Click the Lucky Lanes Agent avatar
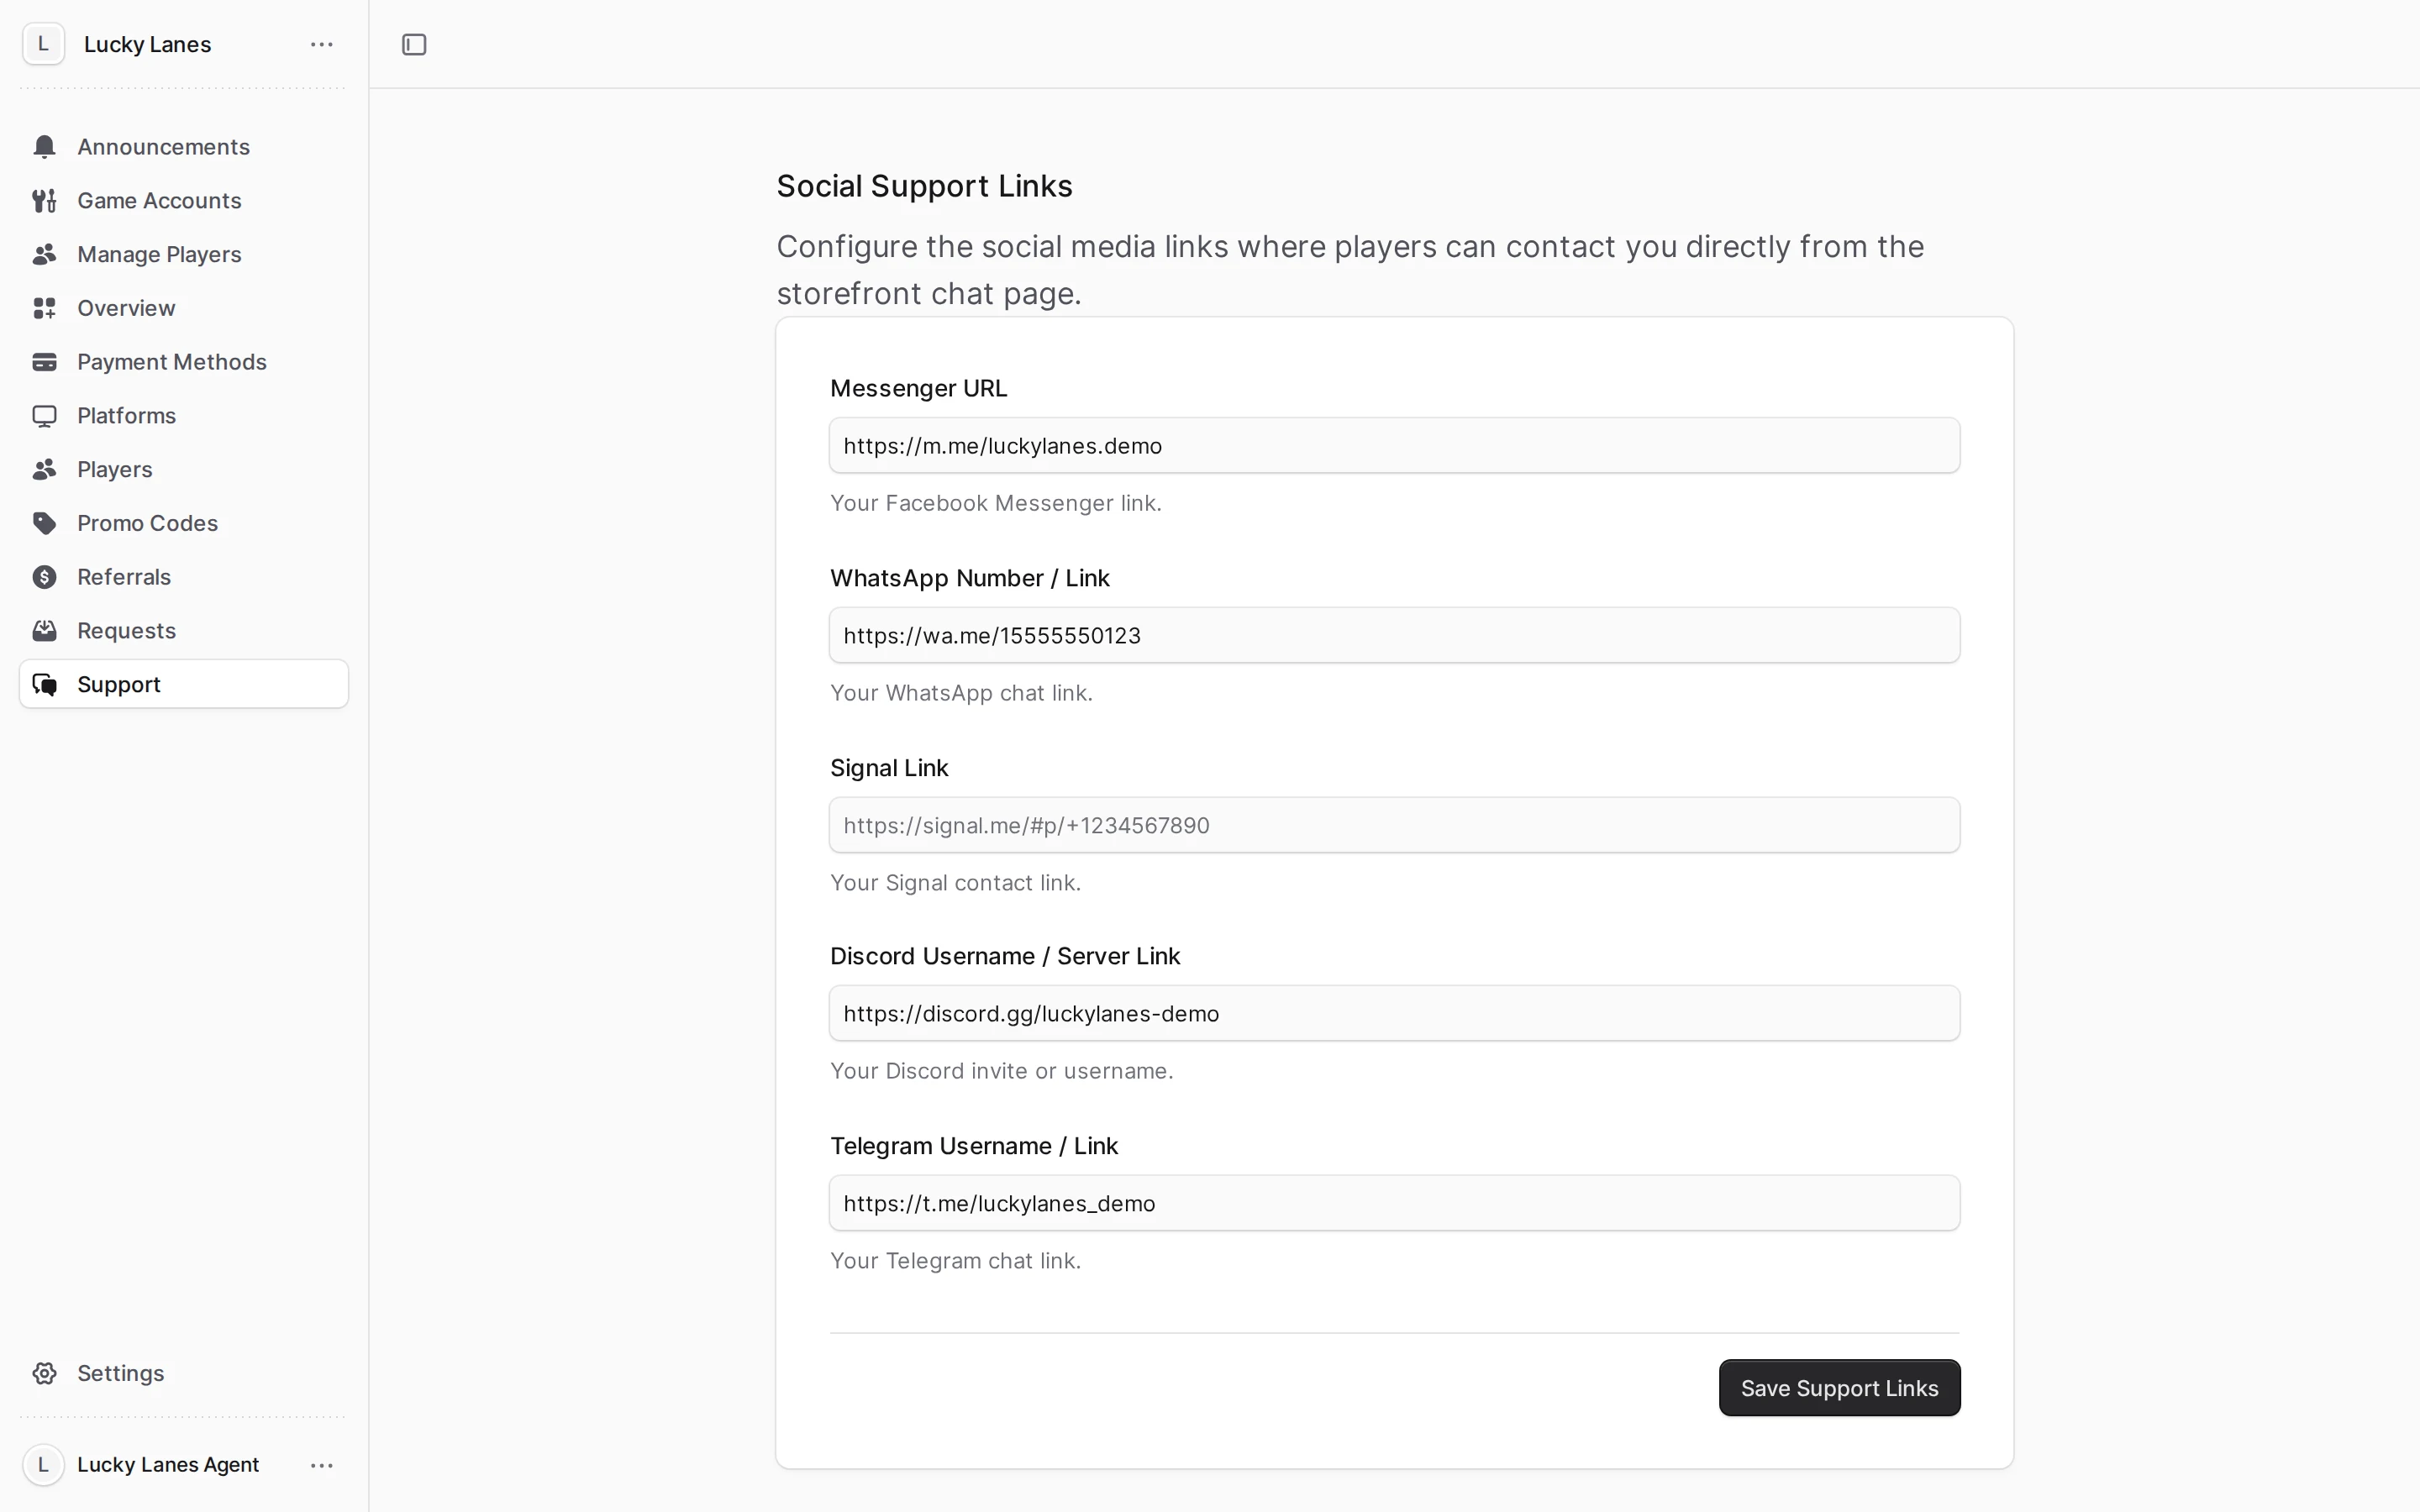Image resolution: width=2420 pixels, height=1512 pixels. click(x=43, y=1465)
